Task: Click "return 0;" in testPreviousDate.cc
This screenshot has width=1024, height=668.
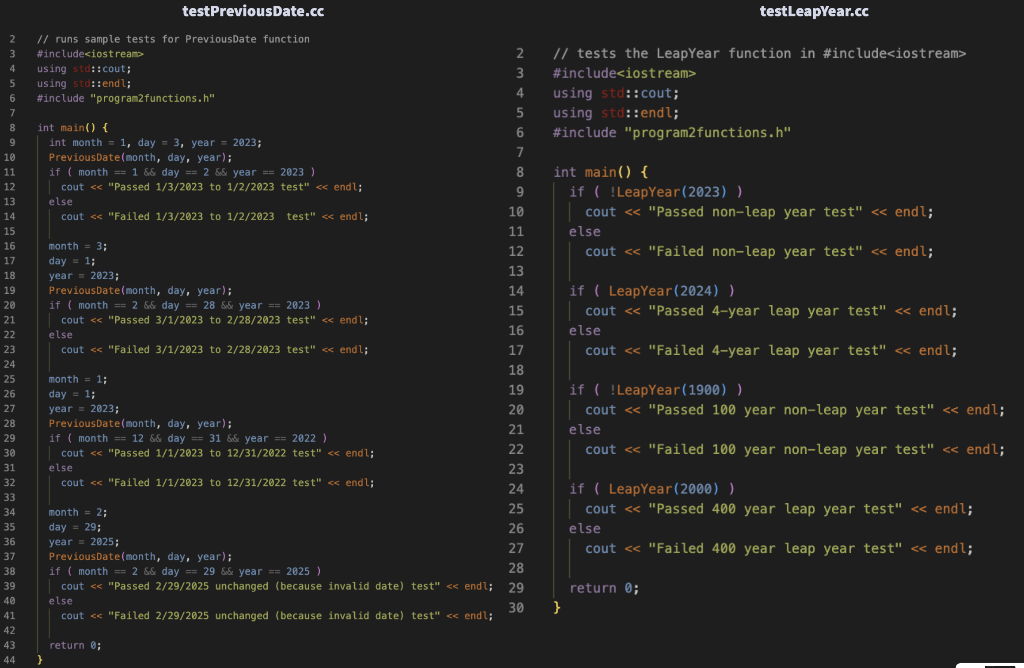Action: point(75,645)
